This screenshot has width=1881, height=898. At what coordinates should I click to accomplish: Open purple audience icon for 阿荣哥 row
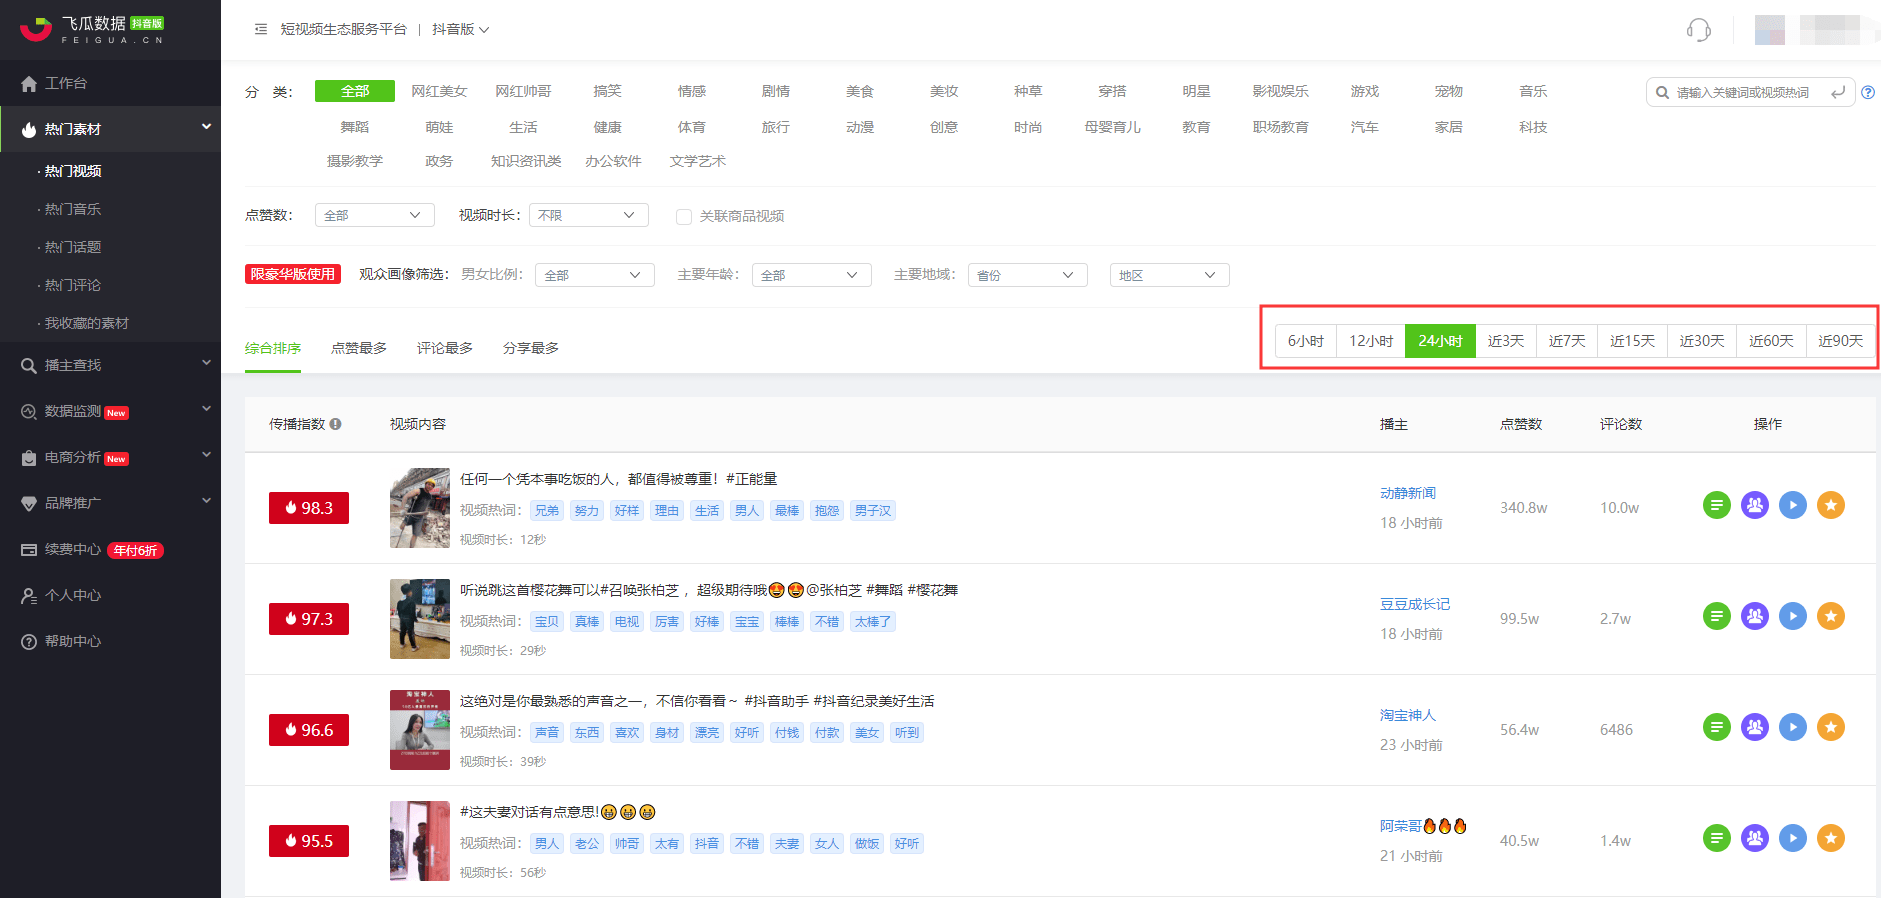click(1755, 838)
